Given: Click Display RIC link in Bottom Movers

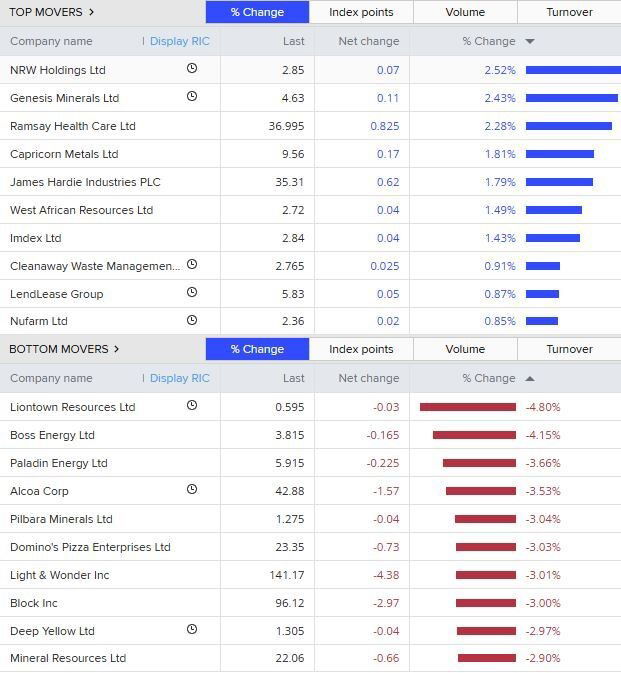Looking at the screenshot, I should (180, 378).
